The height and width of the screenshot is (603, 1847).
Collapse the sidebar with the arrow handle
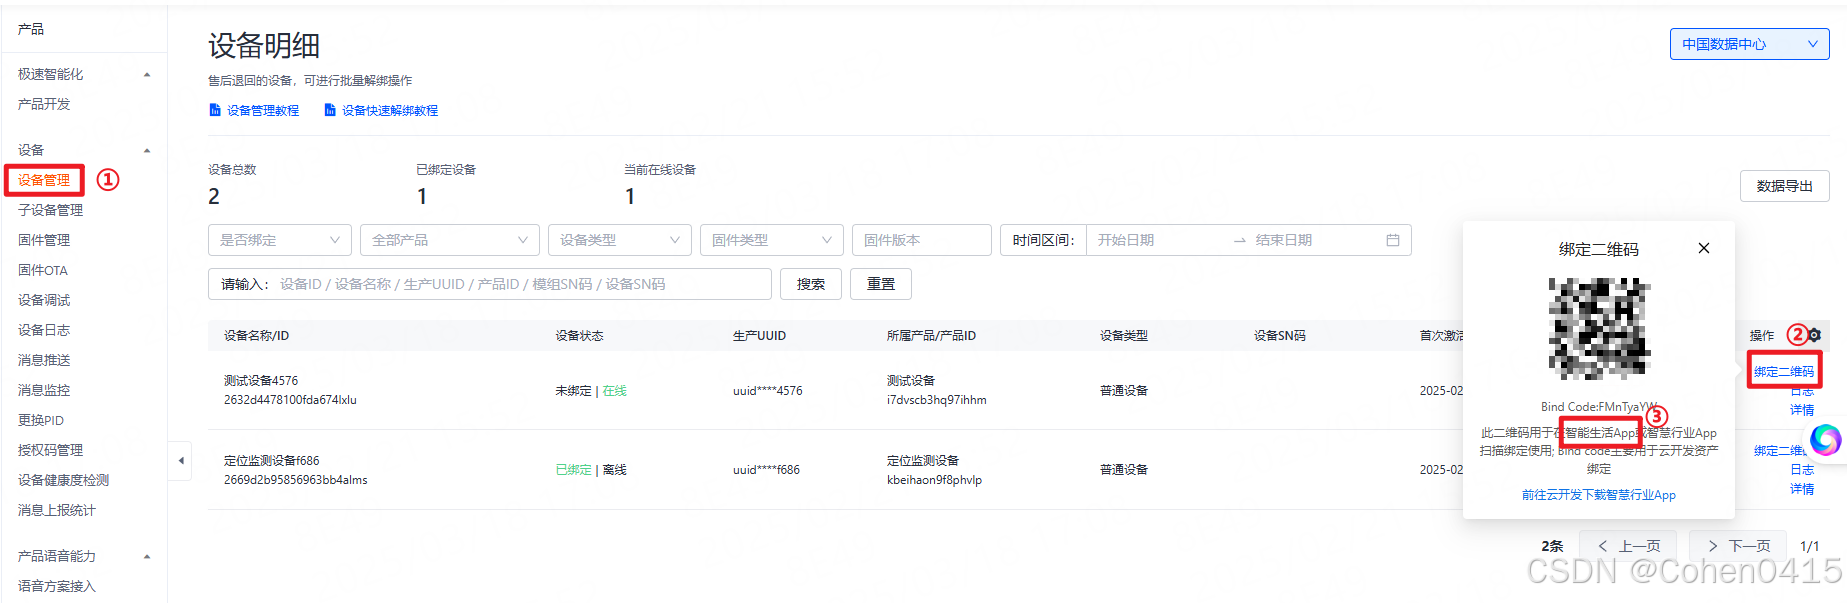(180, 461)
